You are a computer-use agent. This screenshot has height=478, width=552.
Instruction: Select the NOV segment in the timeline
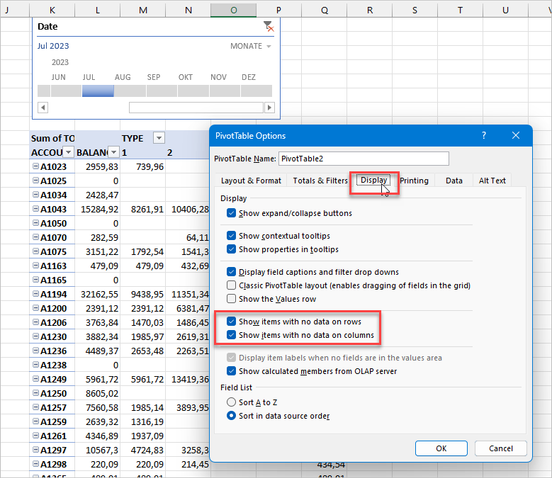coord(225,91)
